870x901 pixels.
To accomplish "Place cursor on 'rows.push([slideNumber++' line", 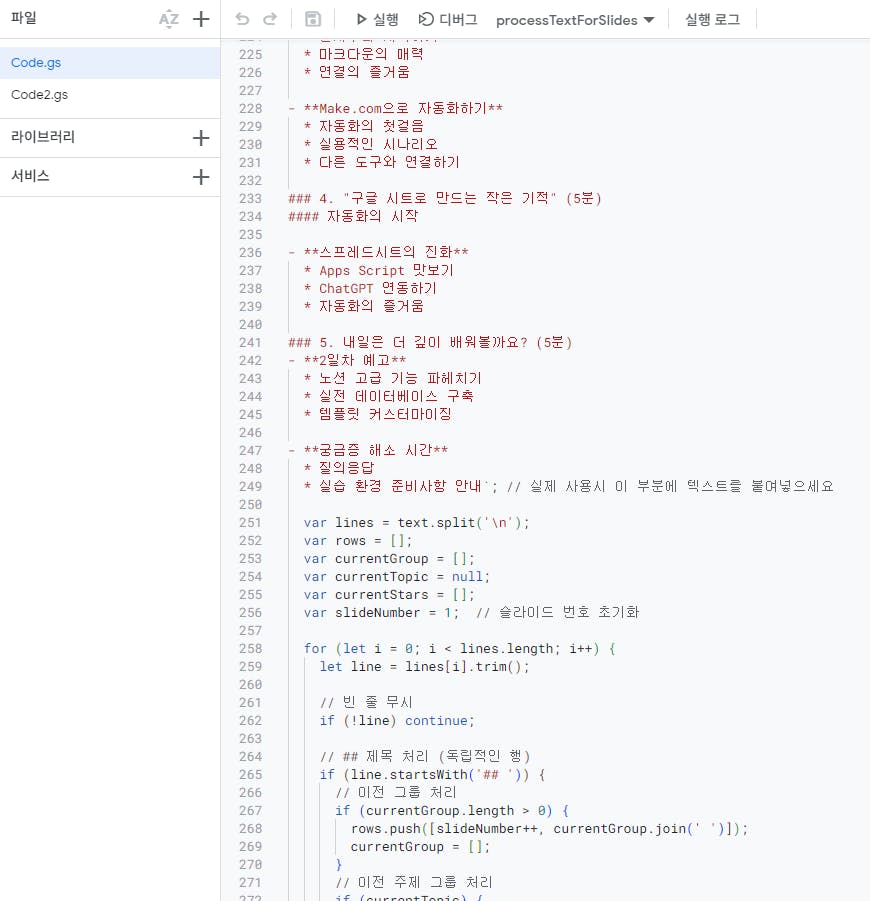I will point(549,829).
